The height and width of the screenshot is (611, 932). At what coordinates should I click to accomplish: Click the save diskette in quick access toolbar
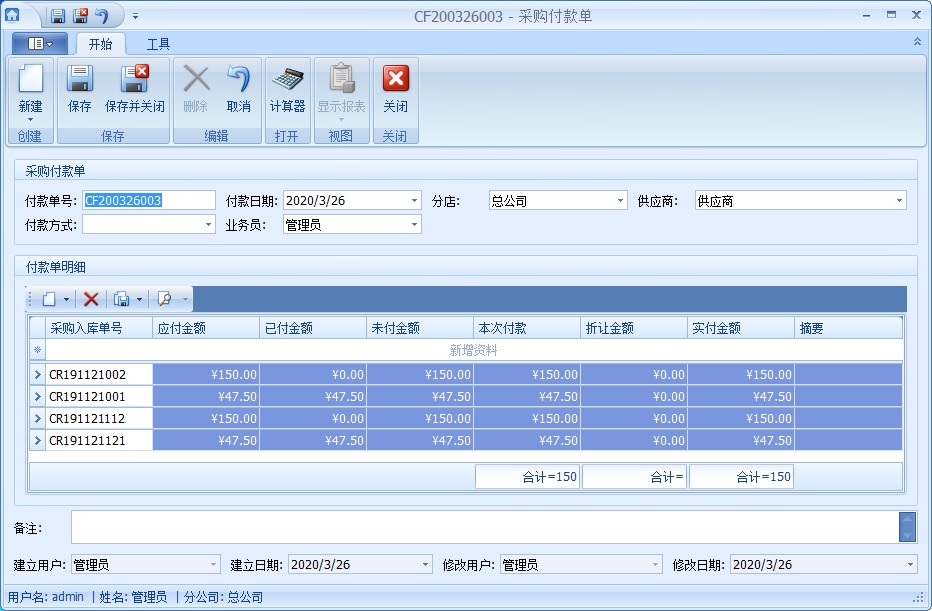(55, 14)
